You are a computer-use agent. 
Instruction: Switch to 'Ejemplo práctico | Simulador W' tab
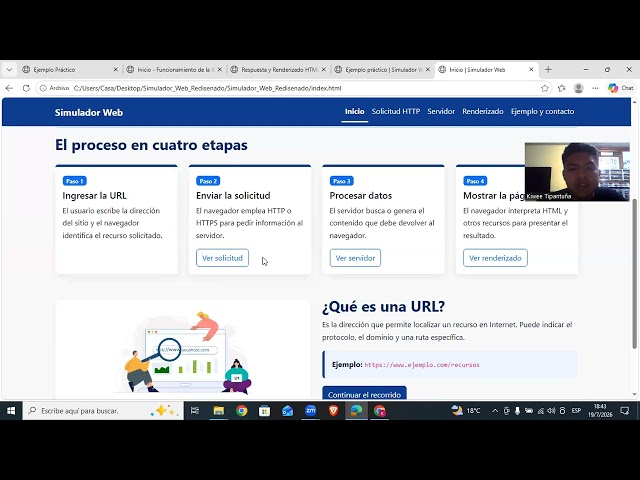pos(382,70)
